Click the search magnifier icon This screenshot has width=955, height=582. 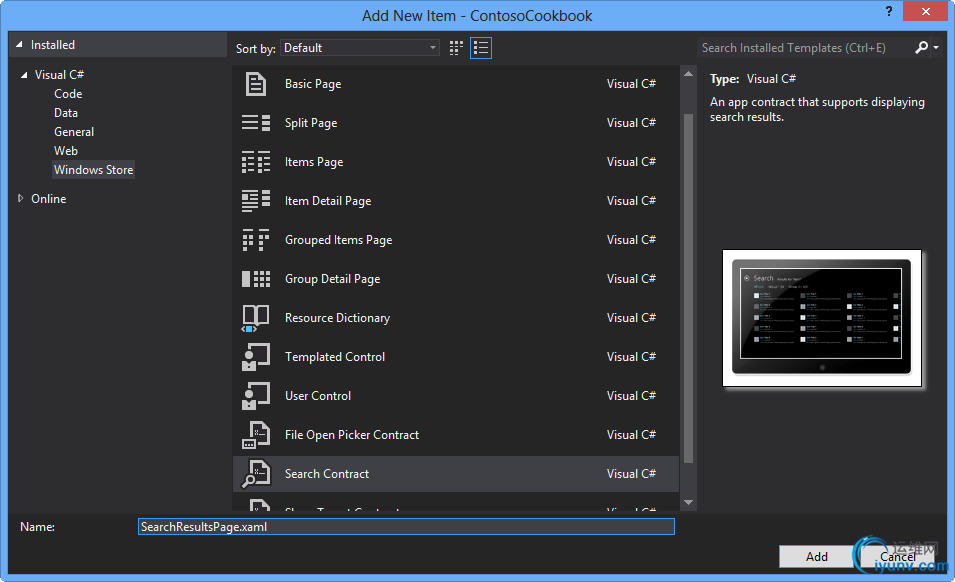(x=921, y=47)
